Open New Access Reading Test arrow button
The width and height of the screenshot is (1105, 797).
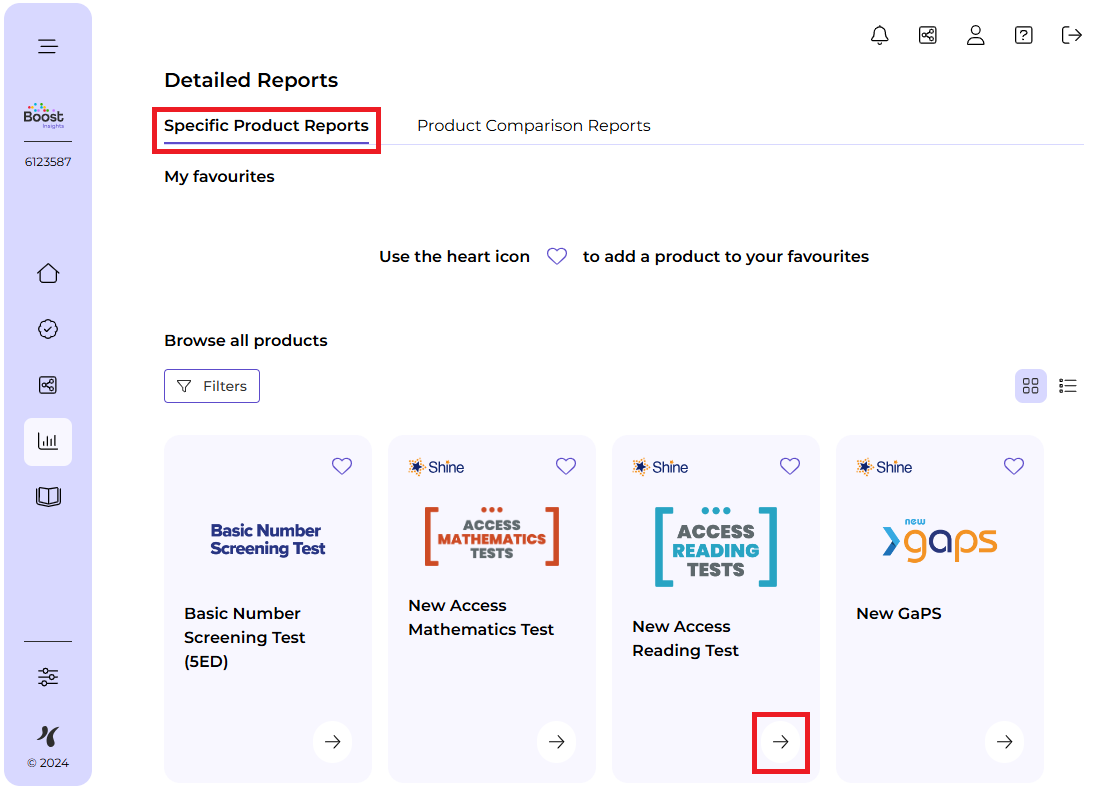click(781, 742)
